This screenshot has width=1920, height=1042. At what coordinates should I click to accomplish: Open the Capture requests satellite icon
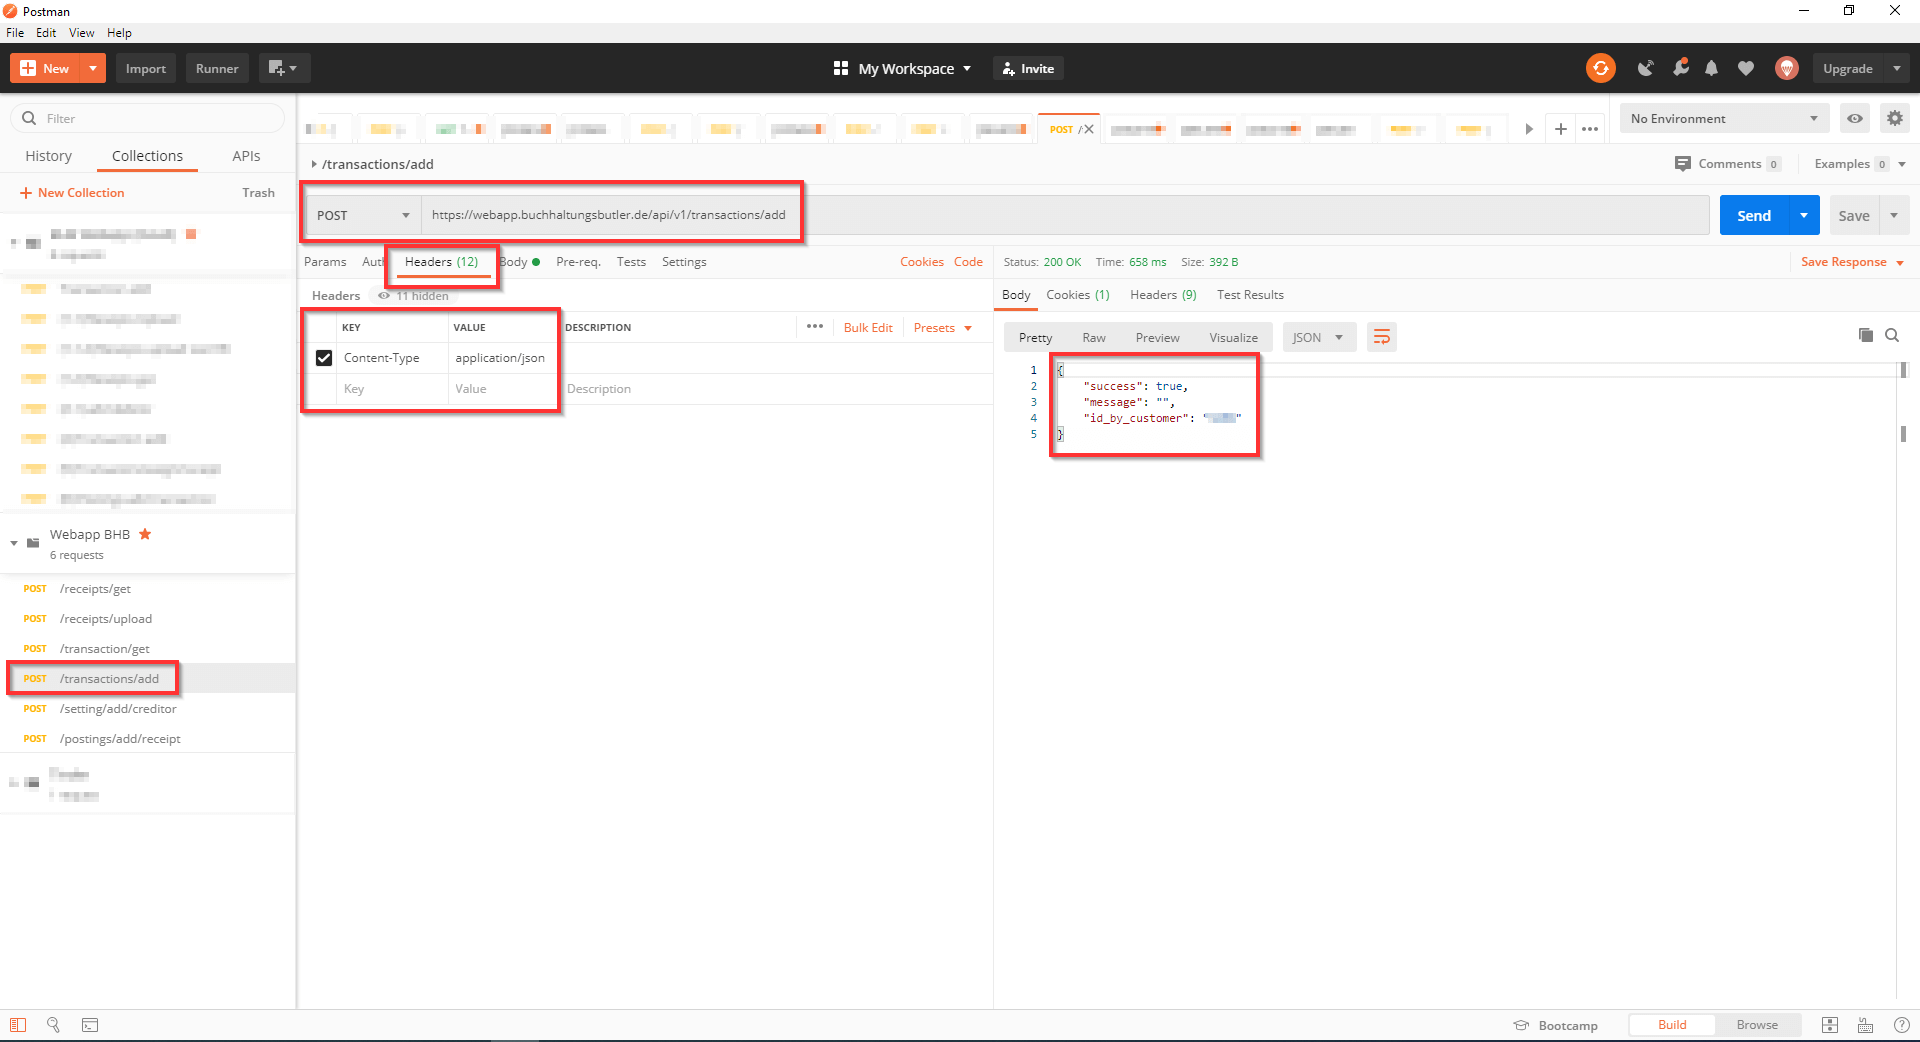[1646, 68]
